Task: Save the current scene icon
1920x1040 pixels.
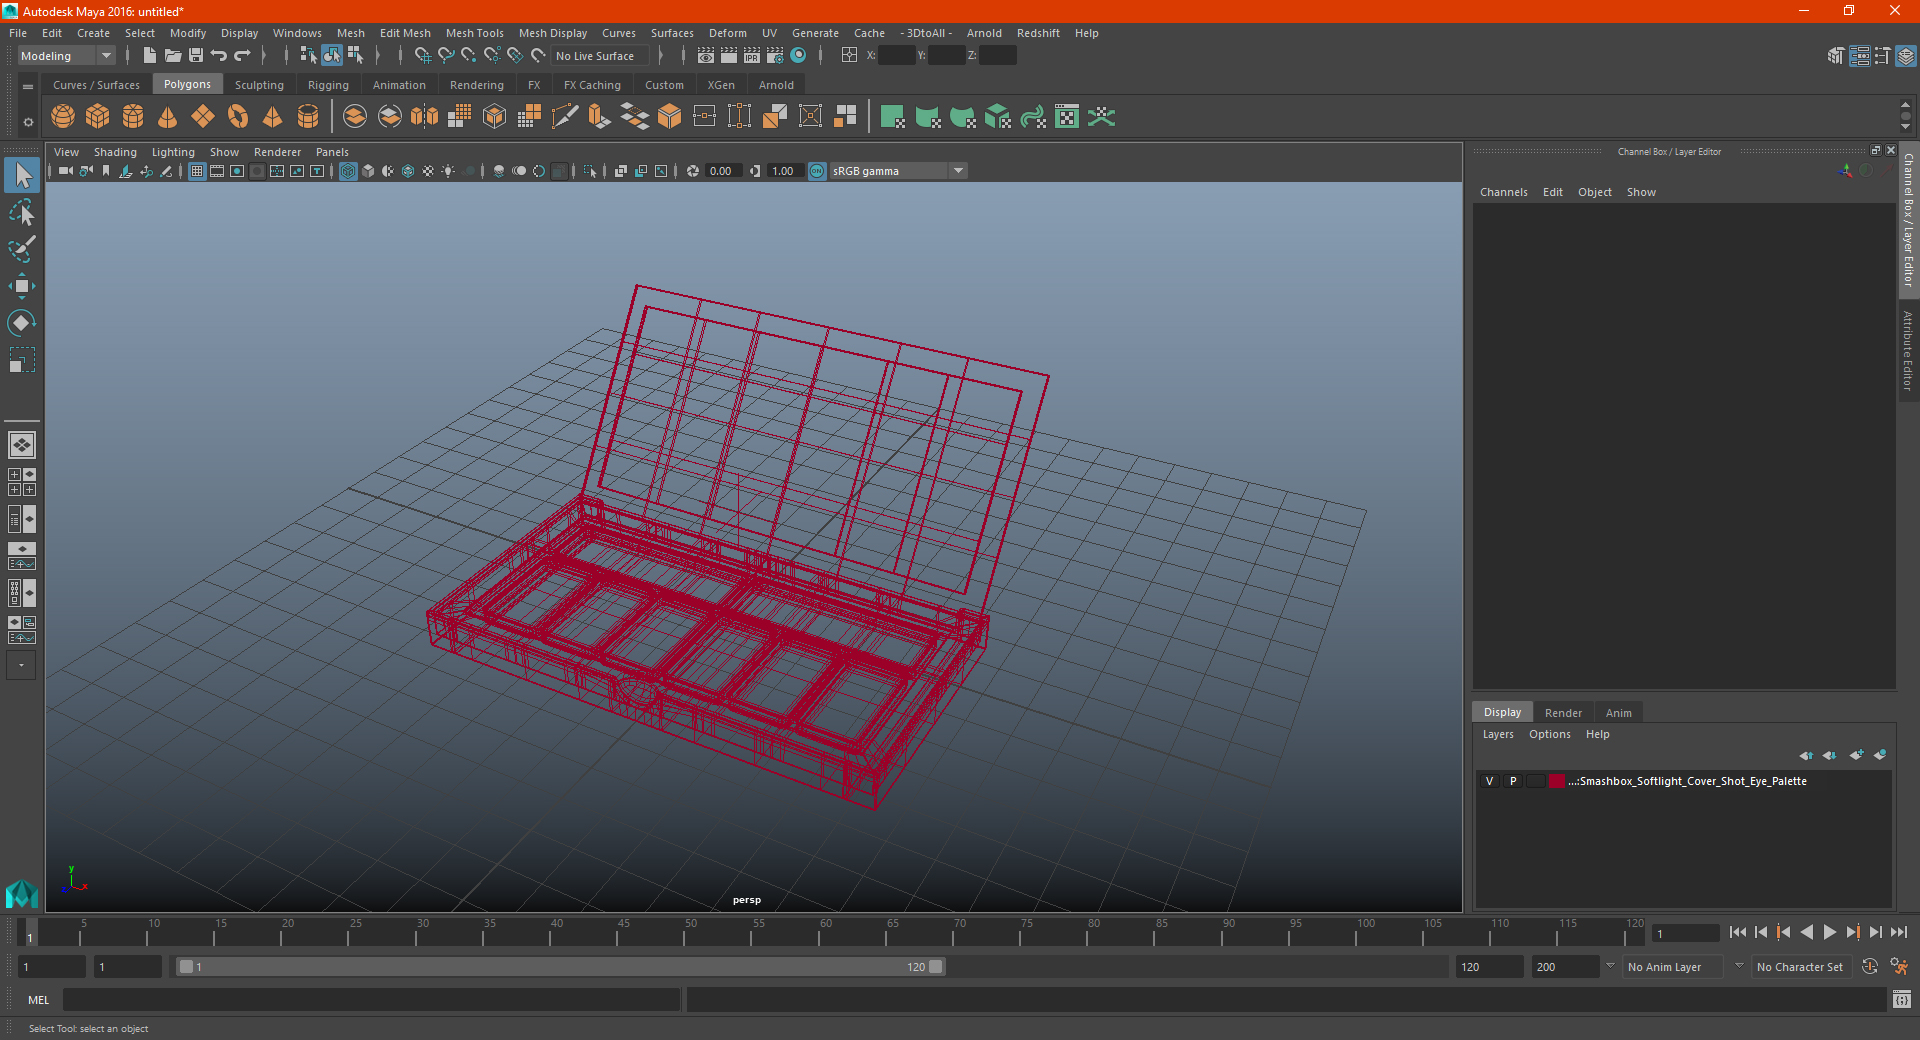Action: (x=196, y=56)
